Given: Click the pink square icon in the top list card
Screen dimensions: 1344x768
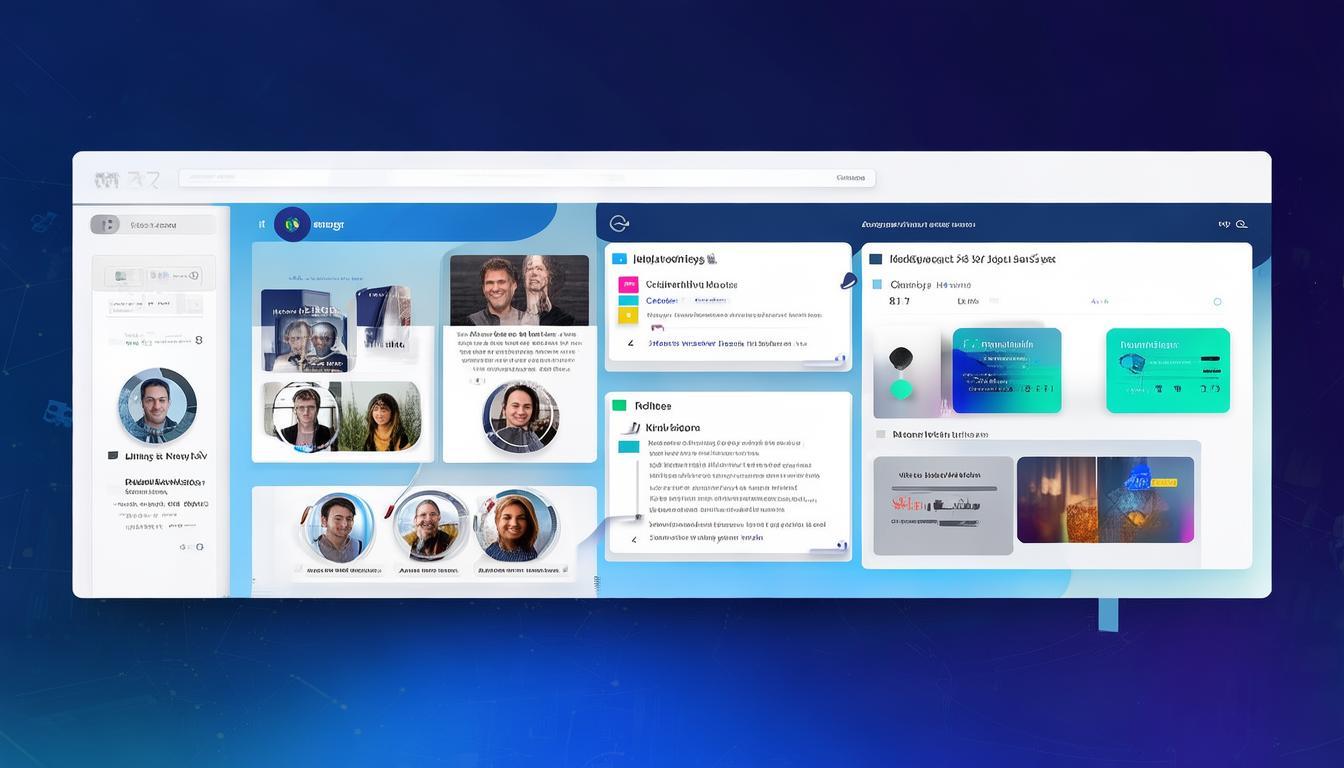Looking at the screenshot, I should coord(628,284).
